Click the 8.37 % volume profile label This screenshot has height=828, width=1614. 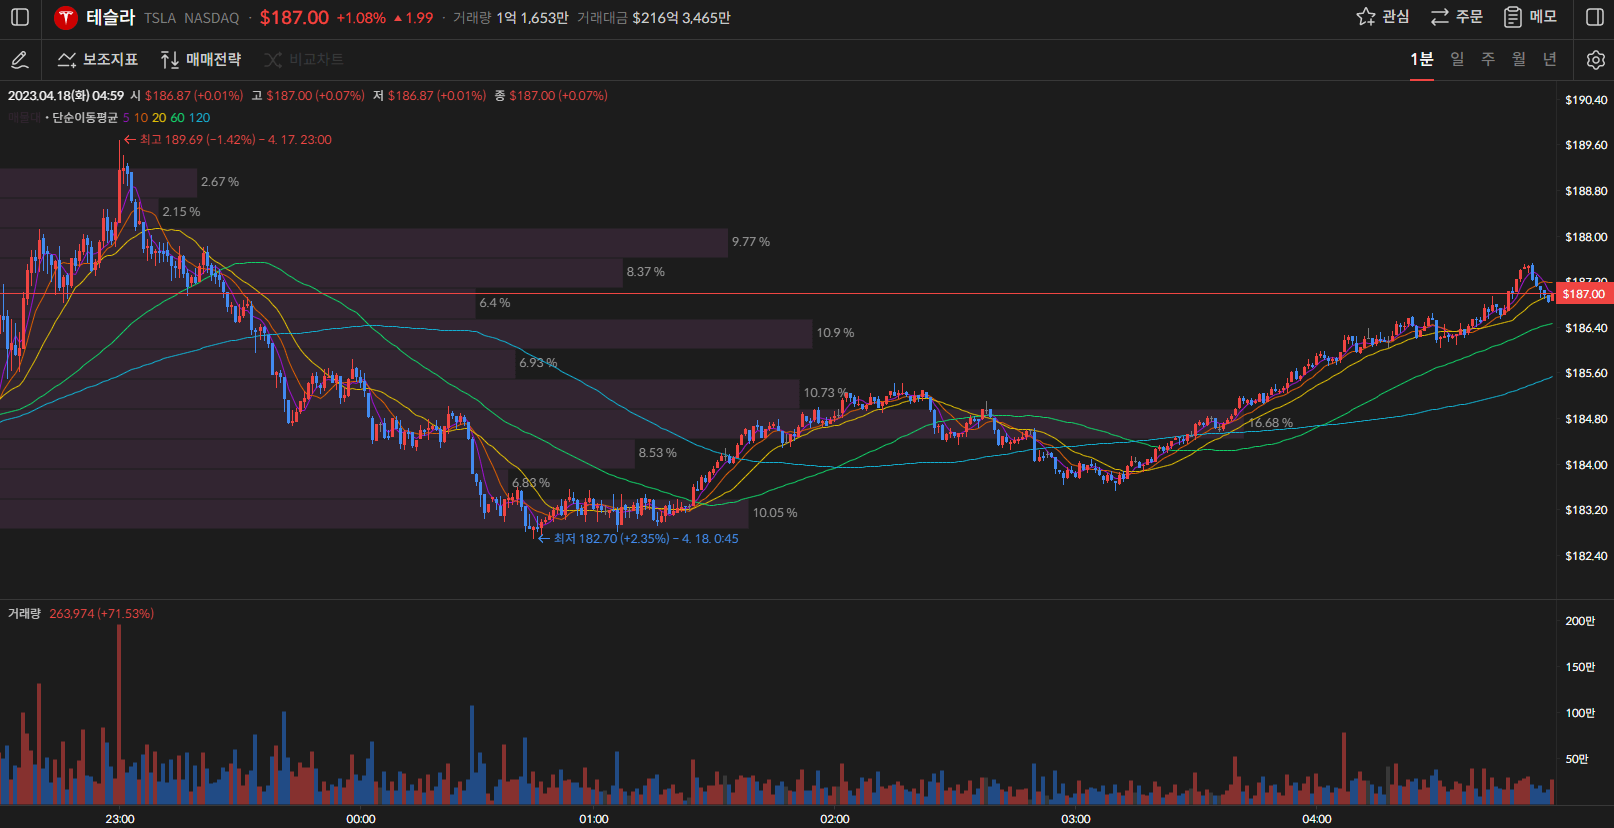tap(645, 272)
